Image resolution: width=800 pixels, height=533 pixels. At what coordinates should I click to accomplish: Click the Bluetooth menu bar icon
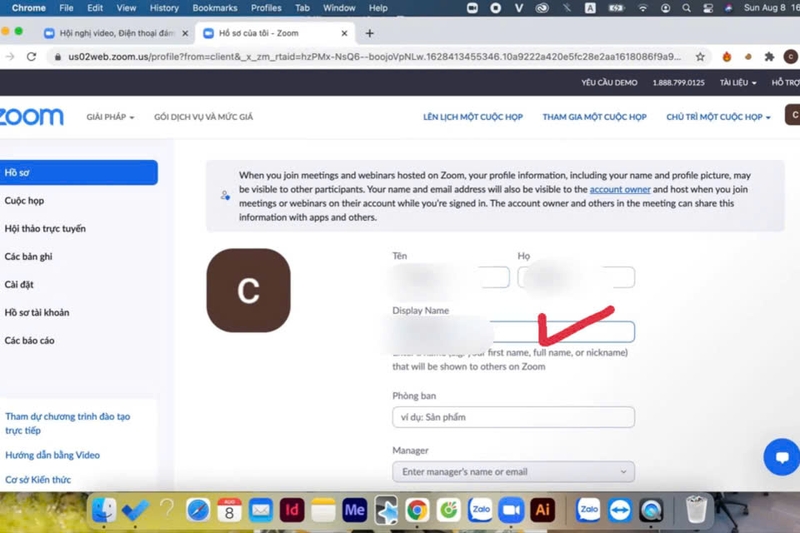click(x=567, y=8)
